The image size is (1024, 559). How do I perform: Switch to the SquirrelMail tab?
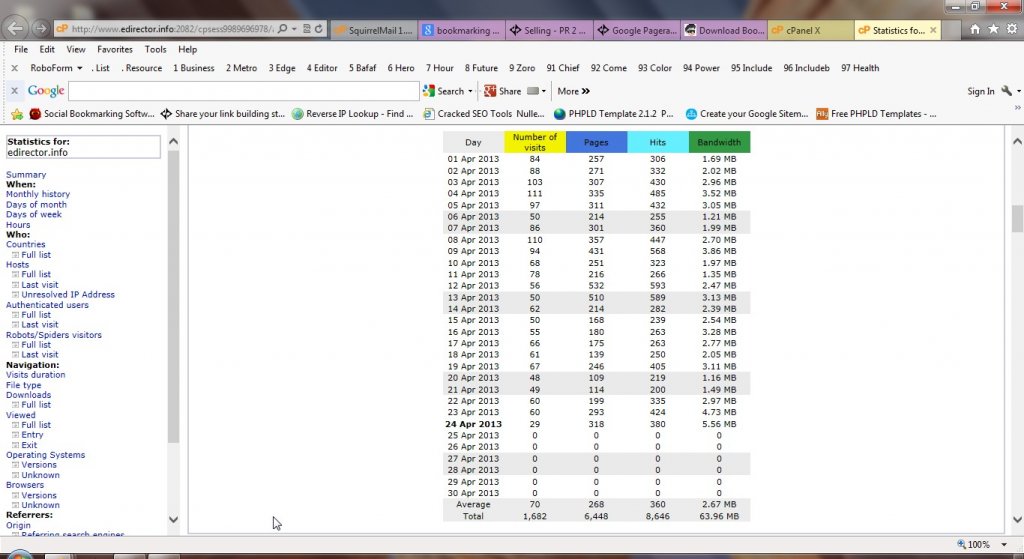point(374,30)
